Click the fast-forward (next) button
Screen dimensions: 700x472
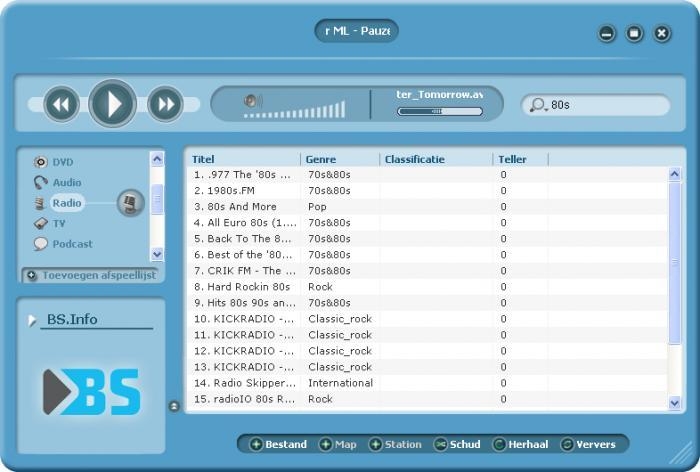165,104
